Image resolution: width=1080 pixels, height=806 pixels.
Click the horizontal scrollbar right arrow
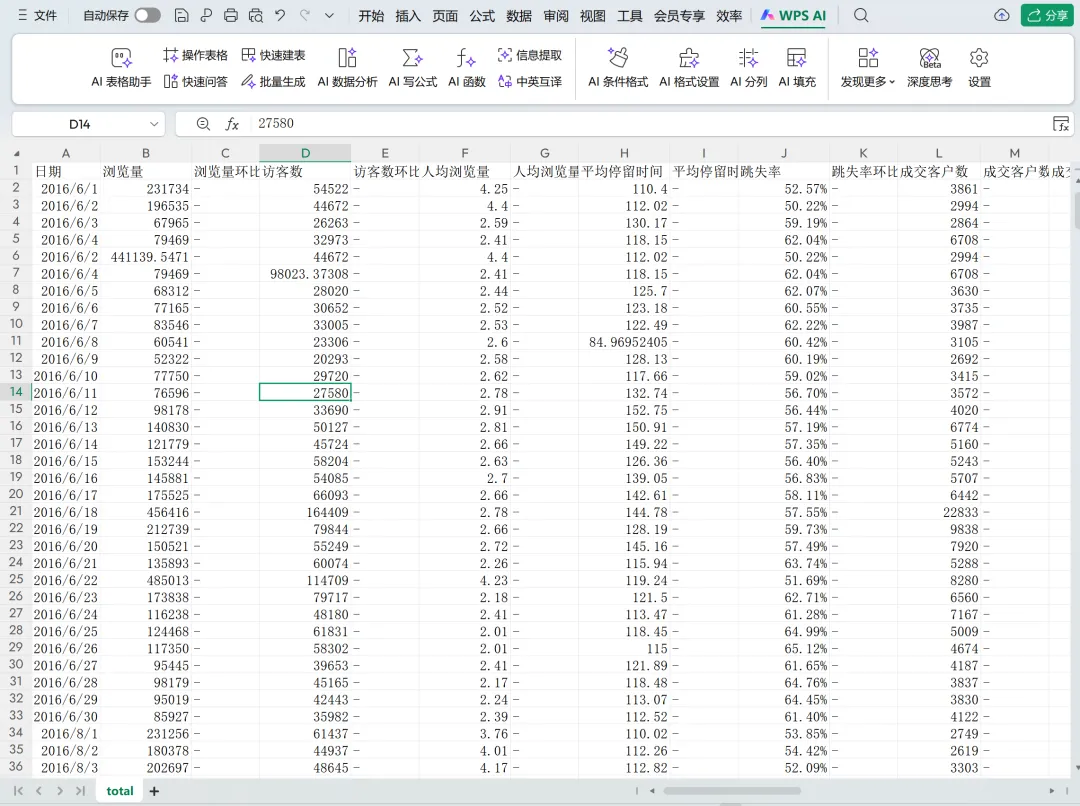tap(1052, 791)
